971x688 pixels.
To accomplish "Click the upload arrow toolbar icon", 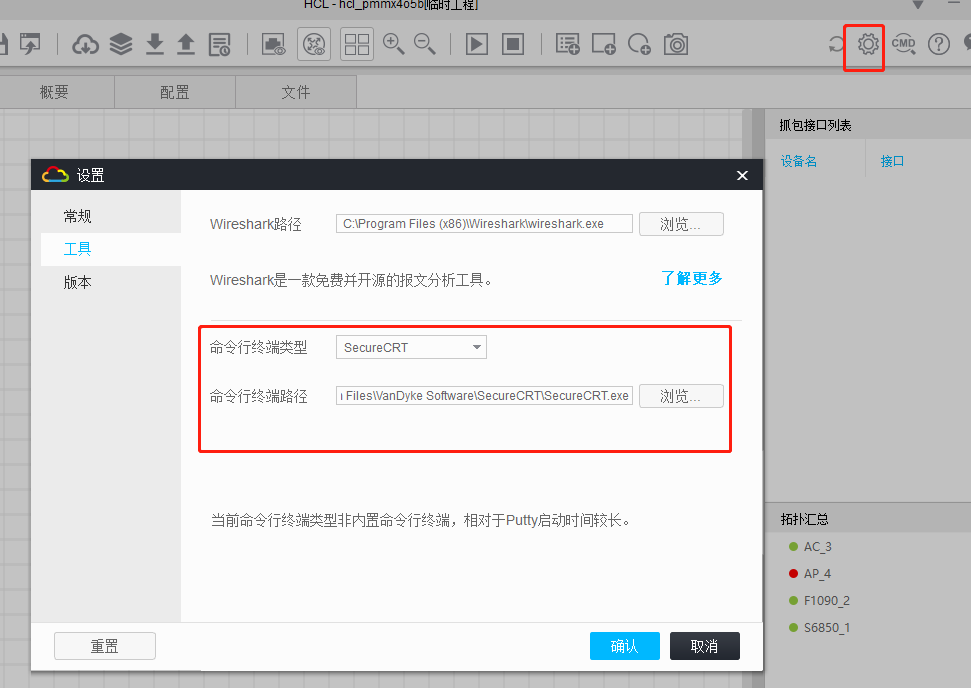I will (x=186, y=45).
